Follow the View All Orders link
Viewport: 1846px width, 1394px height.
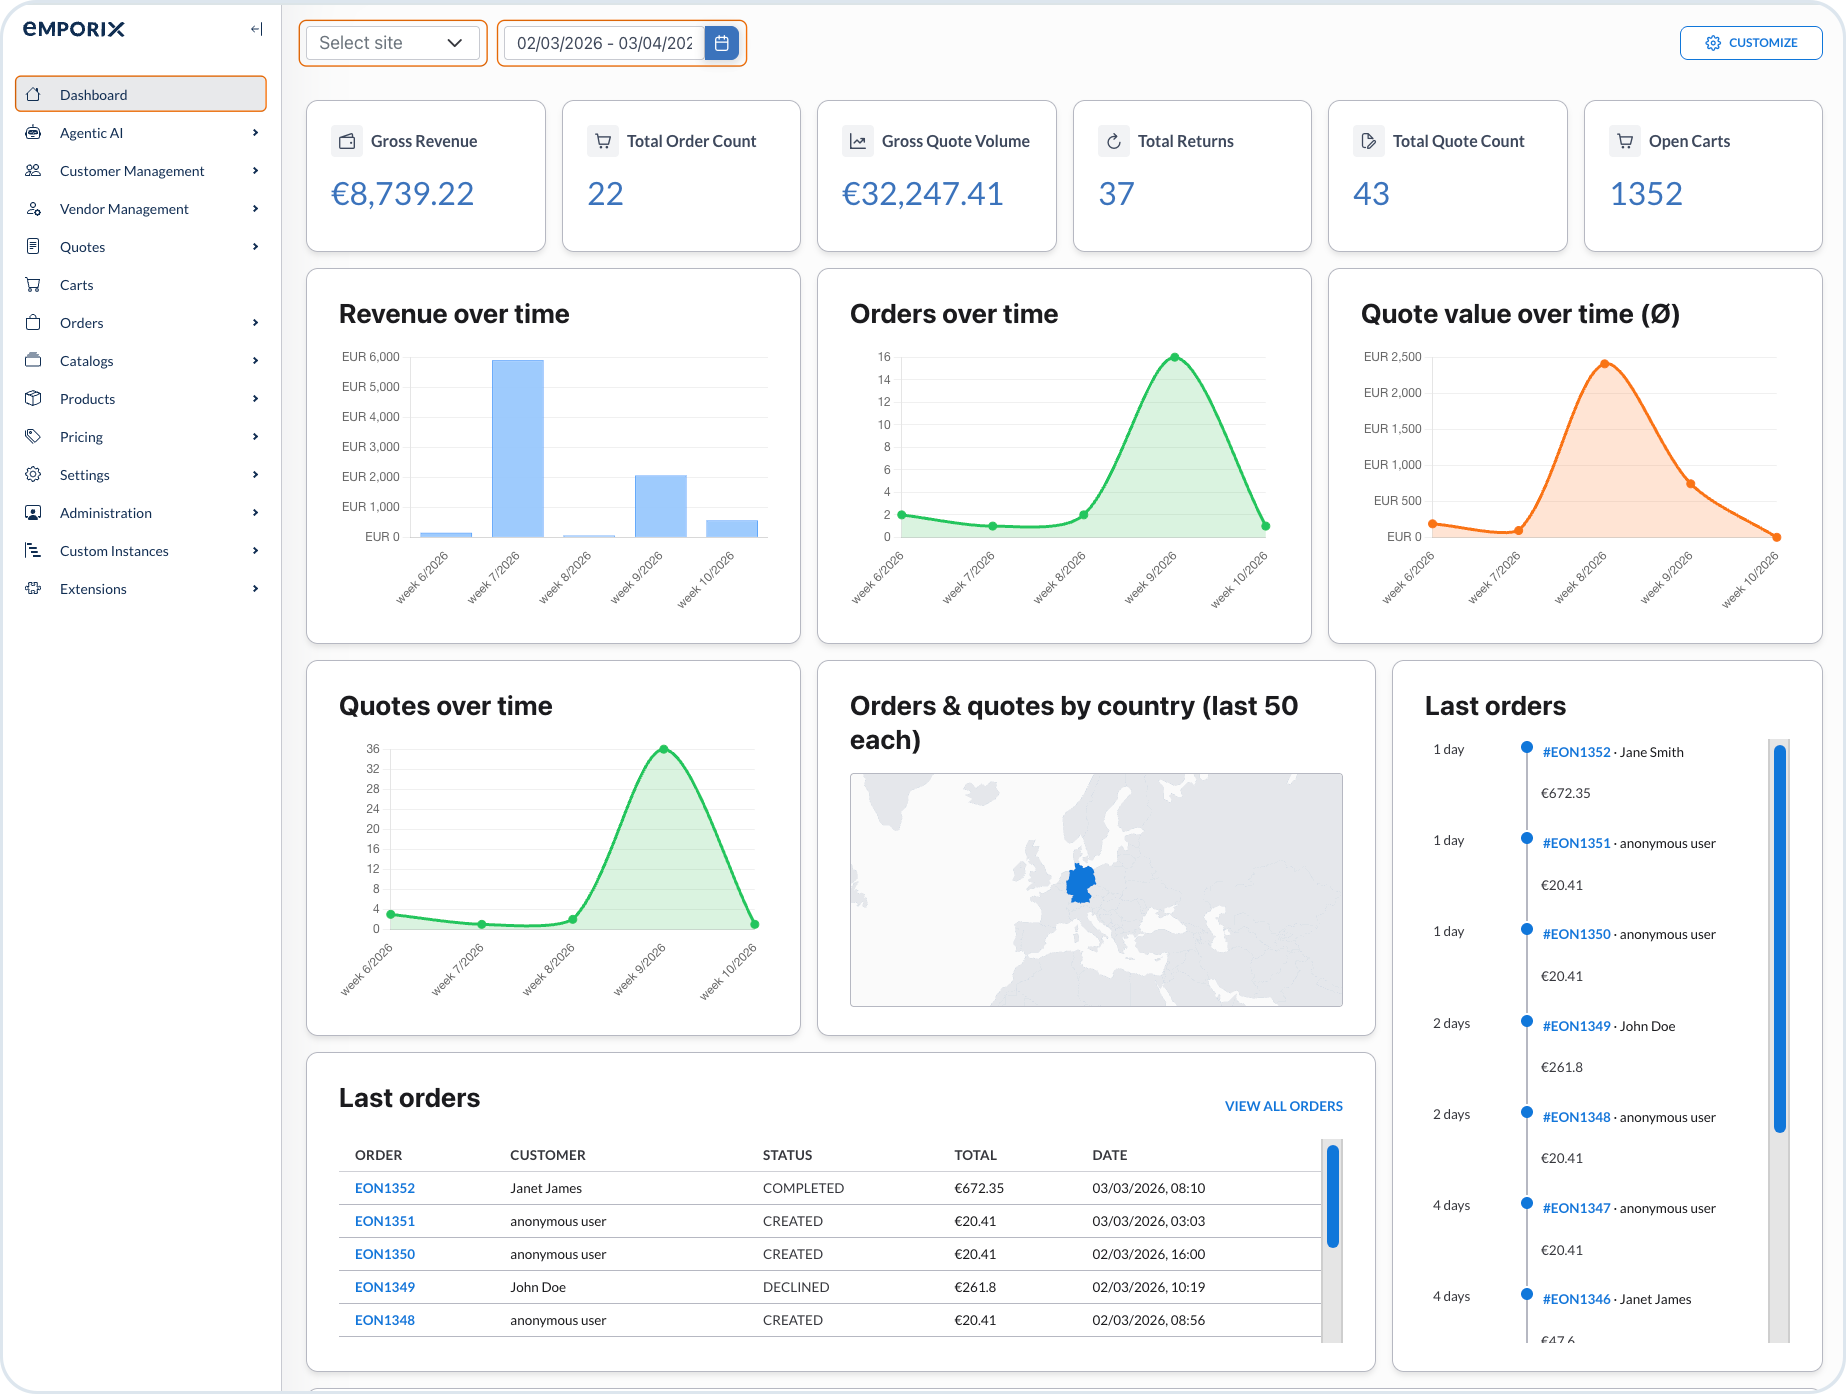coord(1283,1106)
